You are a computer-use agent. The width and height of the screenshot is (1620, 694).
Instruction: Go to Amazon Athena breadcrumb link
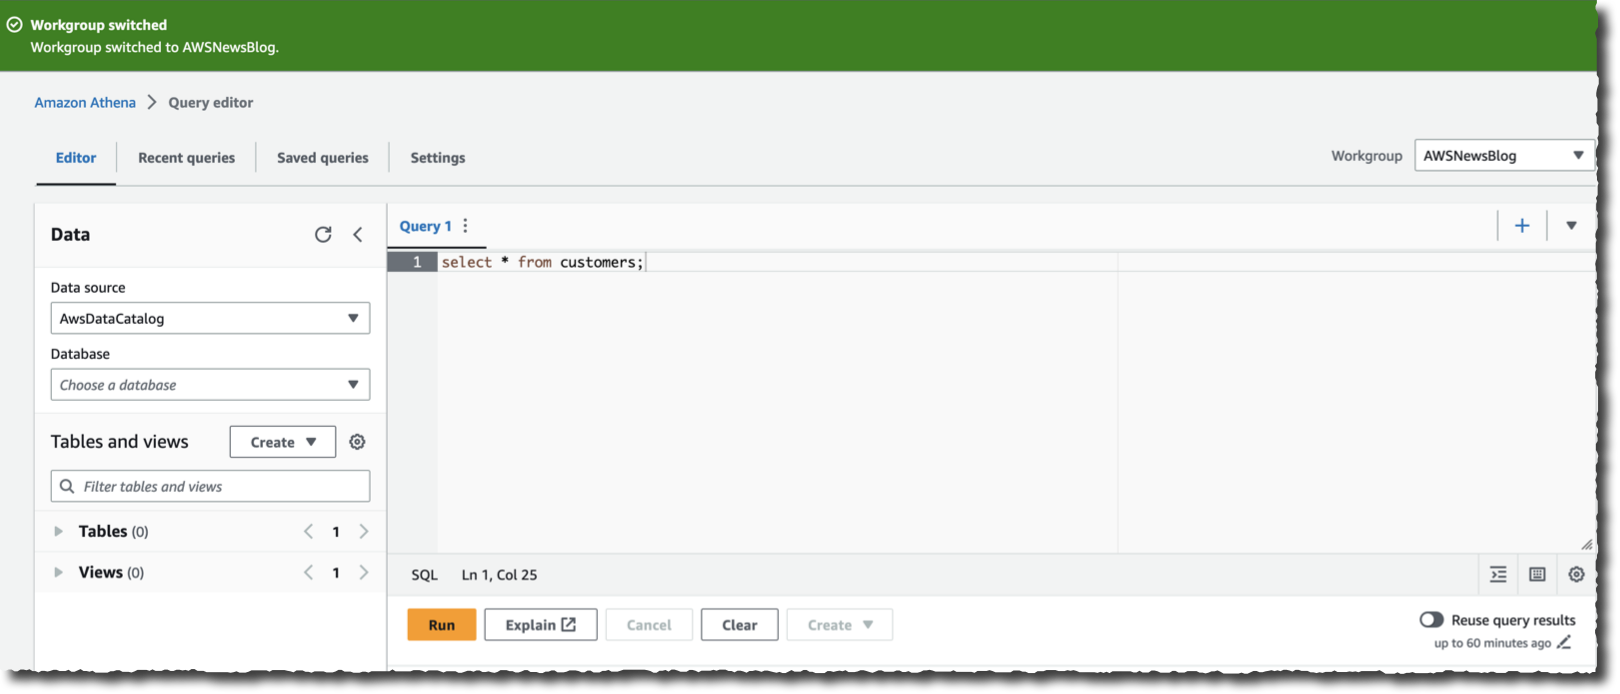click(85, 102)
